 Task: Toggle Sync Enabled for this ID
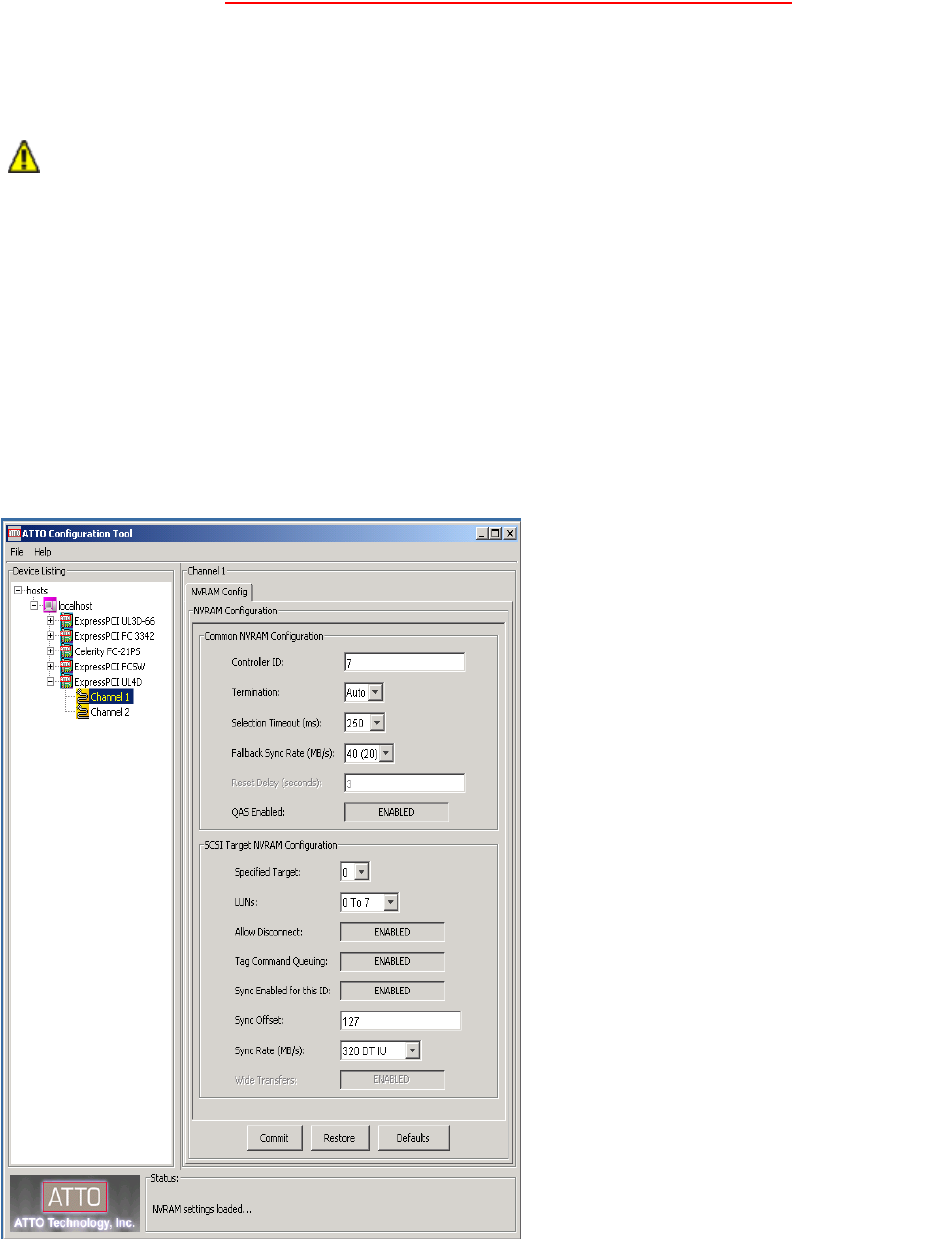[392, 991]
